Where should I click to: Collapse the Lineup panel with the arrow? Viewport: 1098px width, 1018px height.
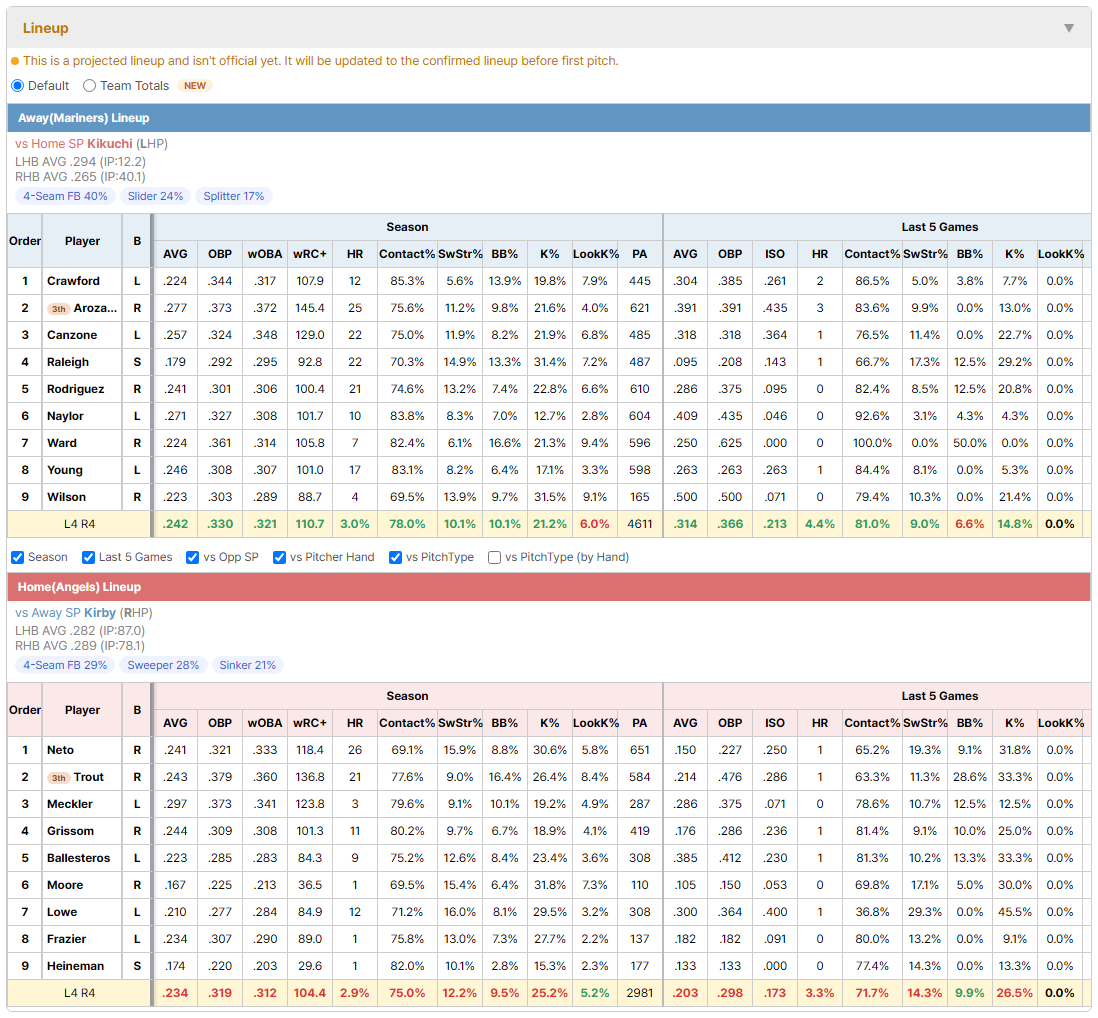click(1069, 28)
